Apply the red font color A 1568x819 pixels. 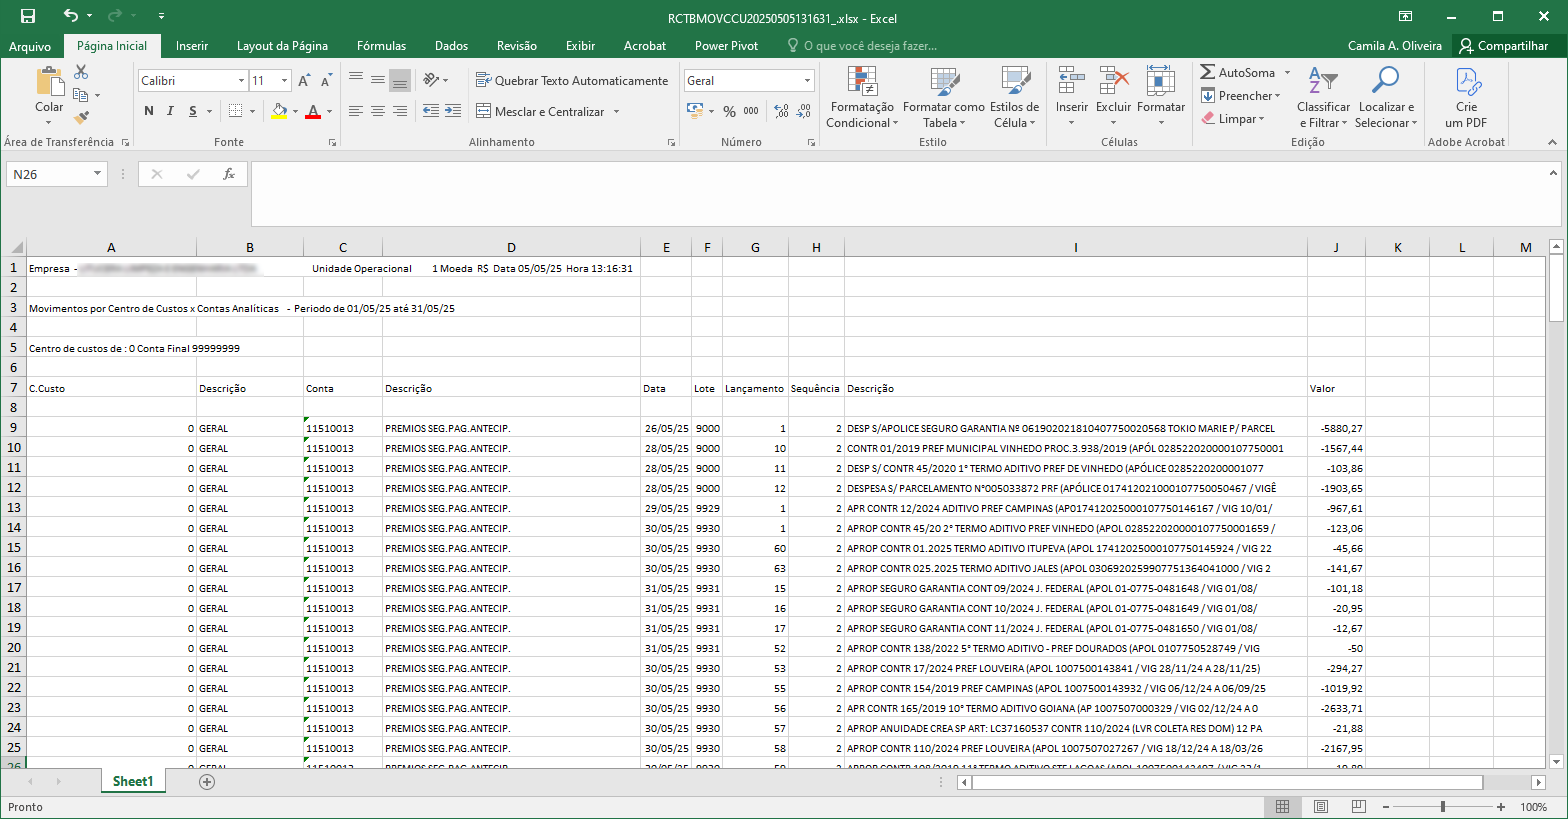click(313, 111)
